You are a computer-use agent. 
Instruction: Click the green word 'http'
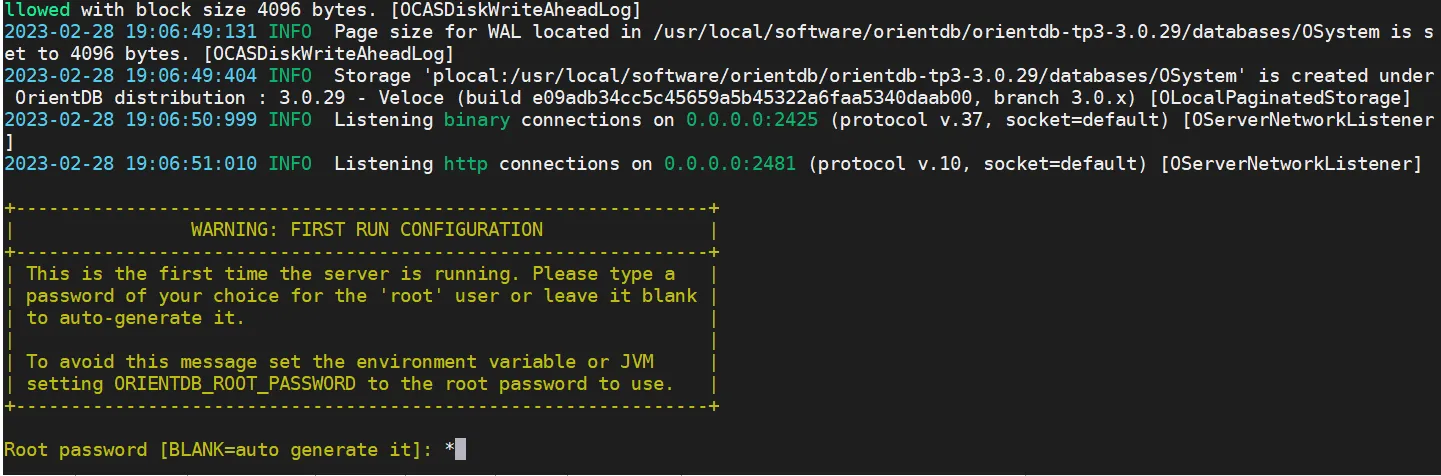(466, 164)
